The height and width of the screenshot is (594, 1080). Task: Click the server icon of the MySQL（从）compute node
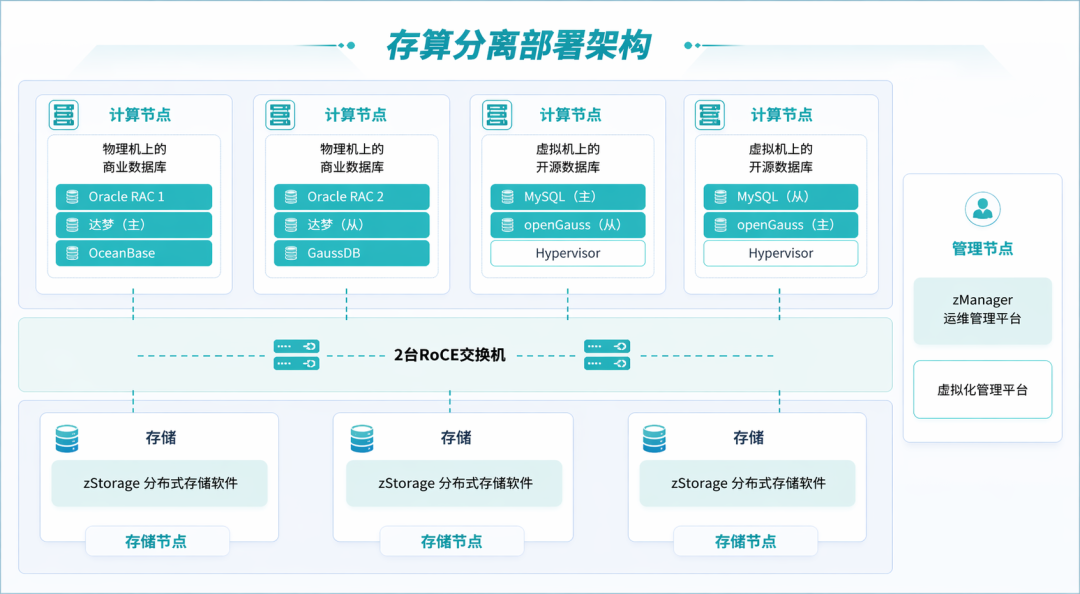tap(709, 114)
